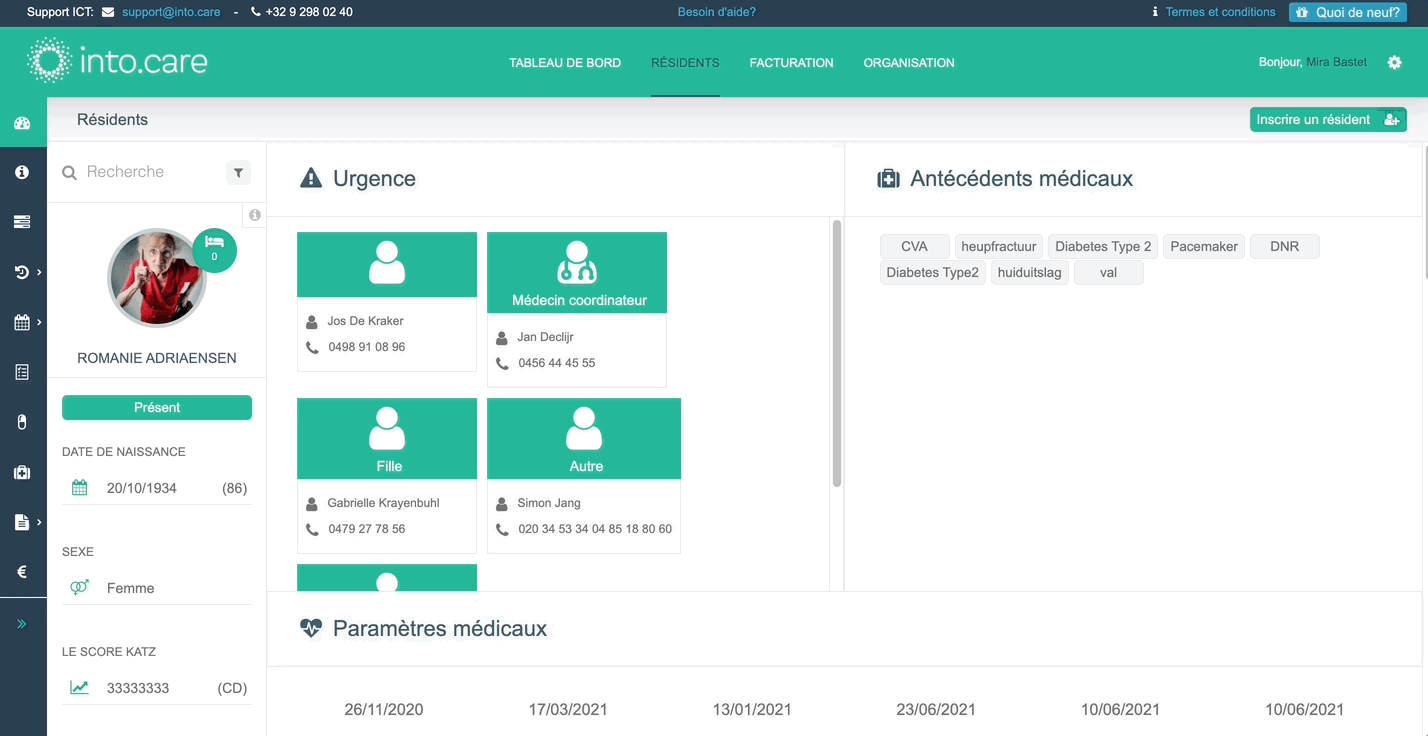Select the Pacemaker tag
Image resolution: width=1428 pixels, height=736 pixels.
1204,246
